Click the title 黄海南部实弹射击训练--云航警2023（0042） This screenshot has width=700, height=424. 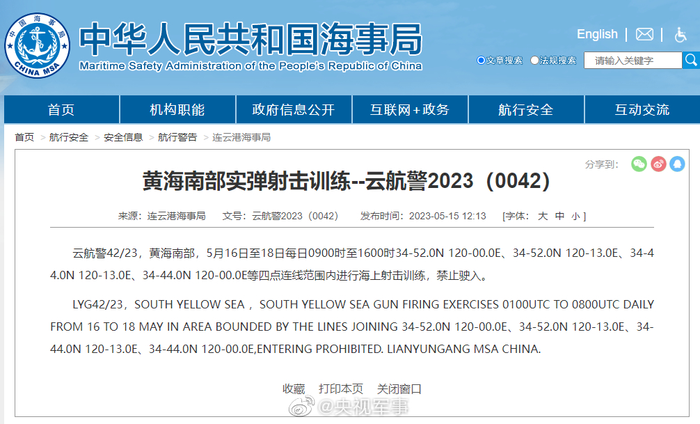[x=346, y=181]
